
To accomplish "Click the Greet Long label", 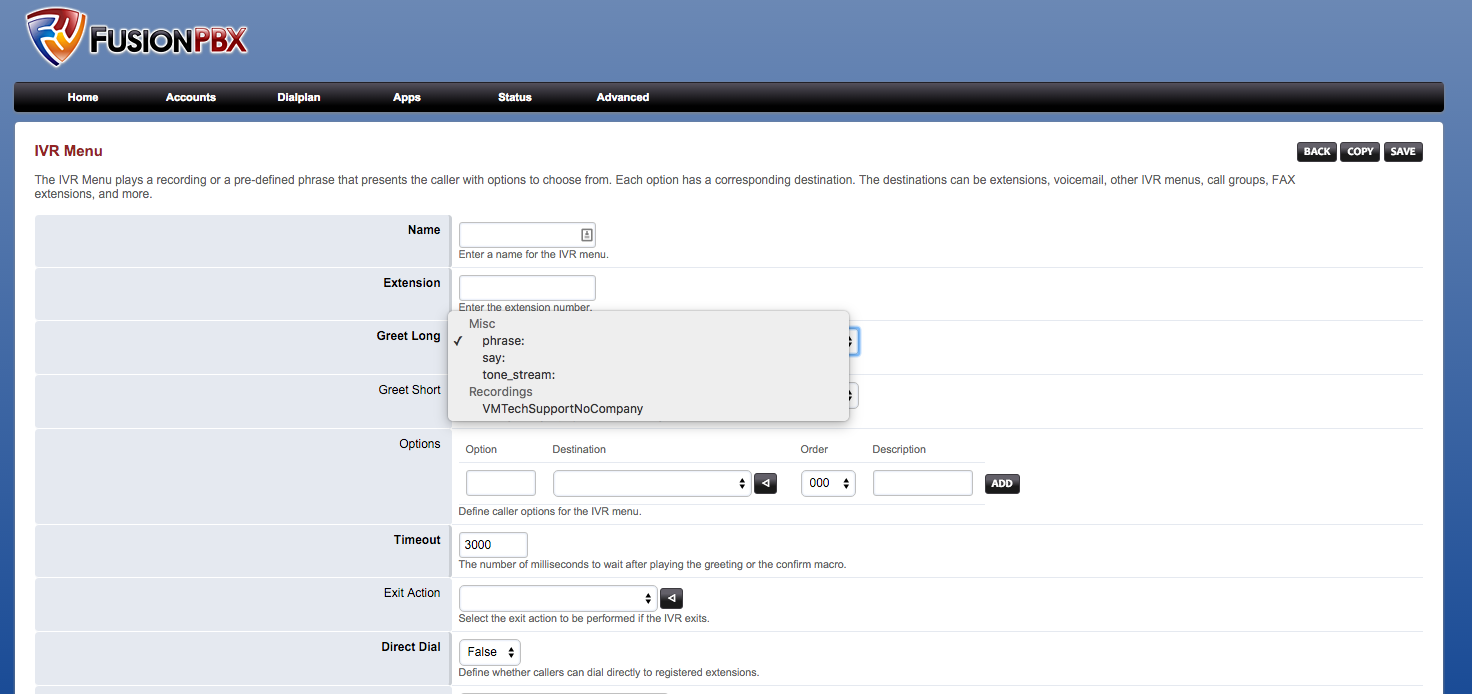I will 408,336.
